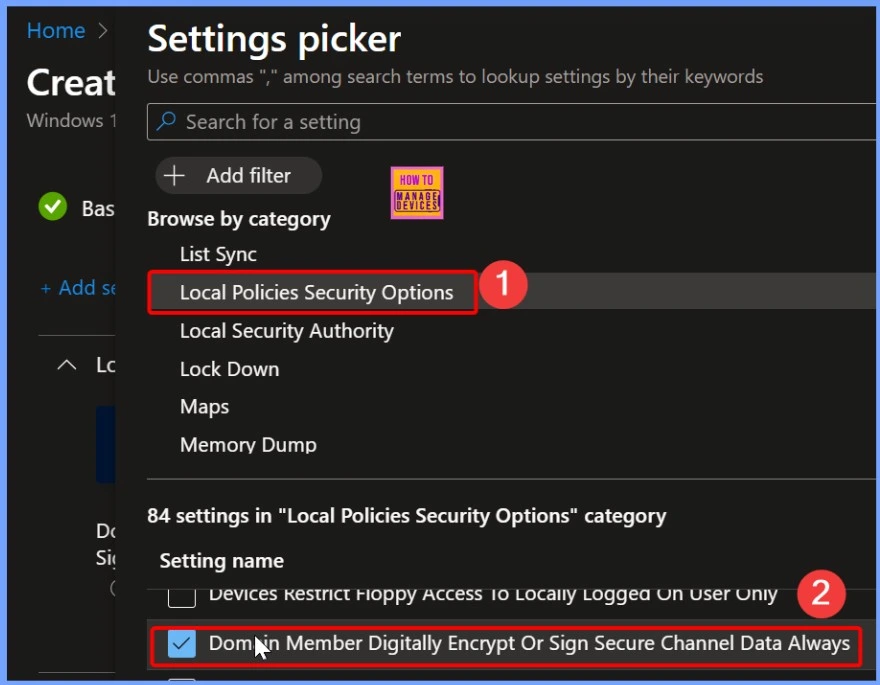
Task: Select the Memory Dump category
Action: [x=248, y=445]
